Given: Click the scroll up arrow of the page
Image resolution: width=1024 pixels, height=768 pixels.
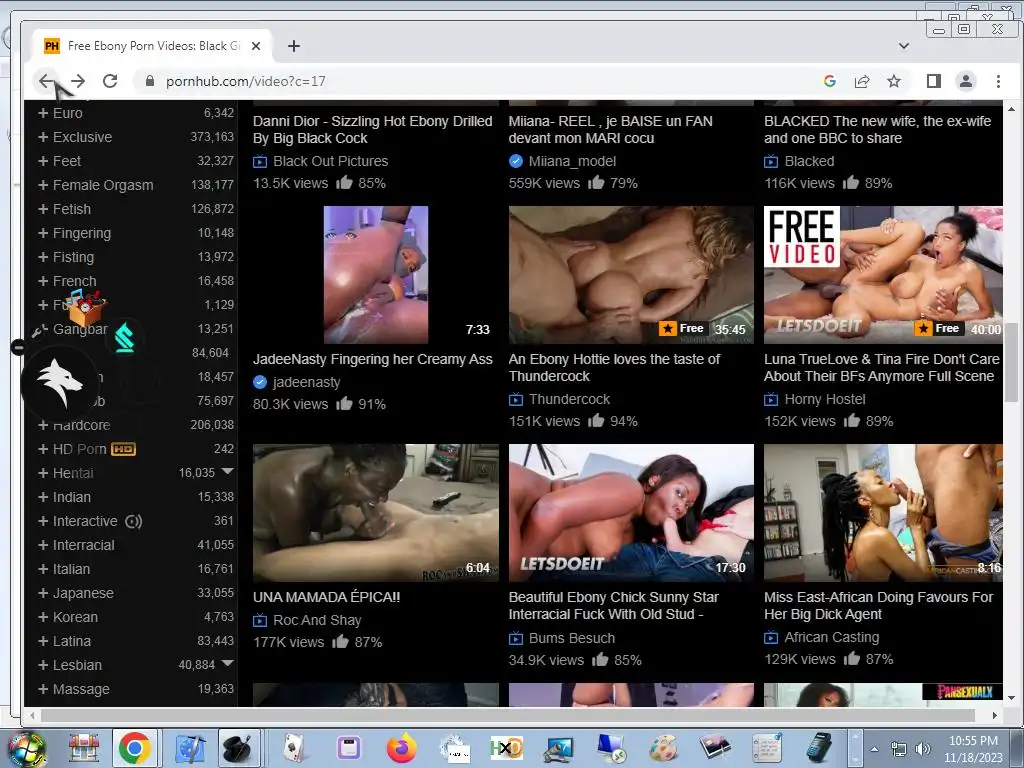Looking at the screenshot, I should coord(1012,109).
